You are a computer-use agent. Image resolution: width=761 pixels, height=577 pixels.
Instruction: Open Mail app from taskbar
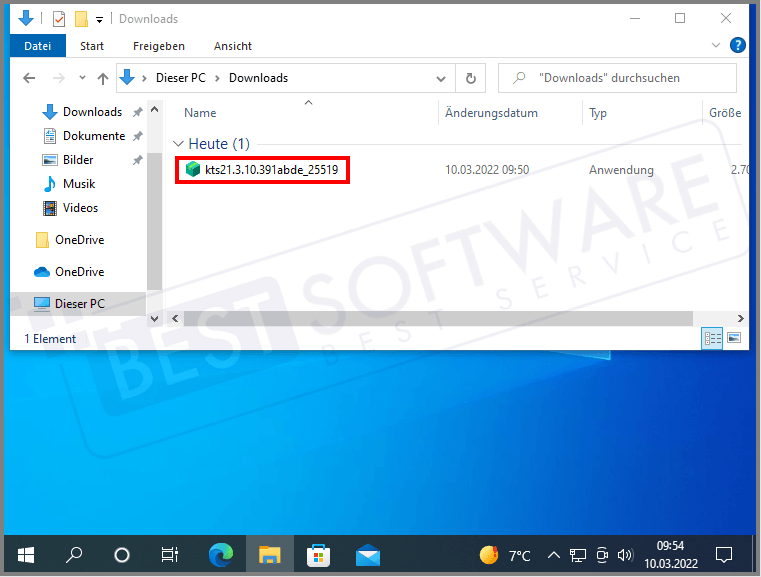point(367,555)
